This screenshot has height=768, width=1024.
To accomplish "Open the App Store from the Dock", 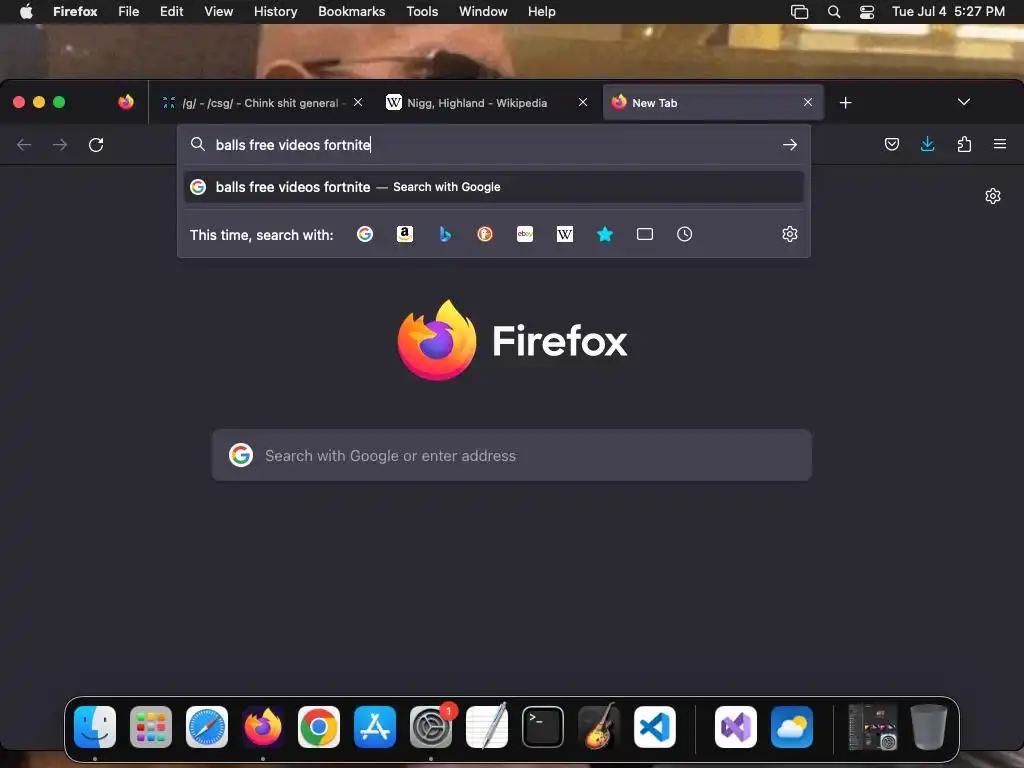I will (375, 727).
